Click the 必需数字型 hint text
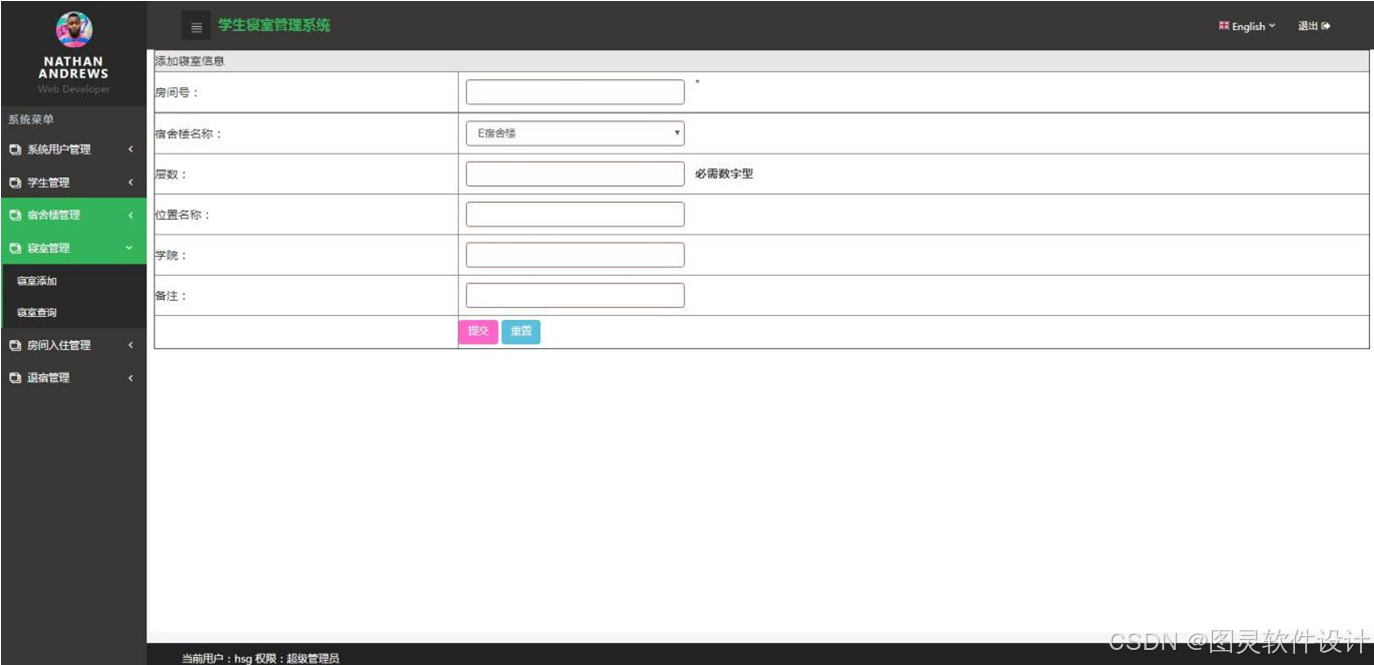Viewport: 1374px width, 665px height. click(724, 174)
